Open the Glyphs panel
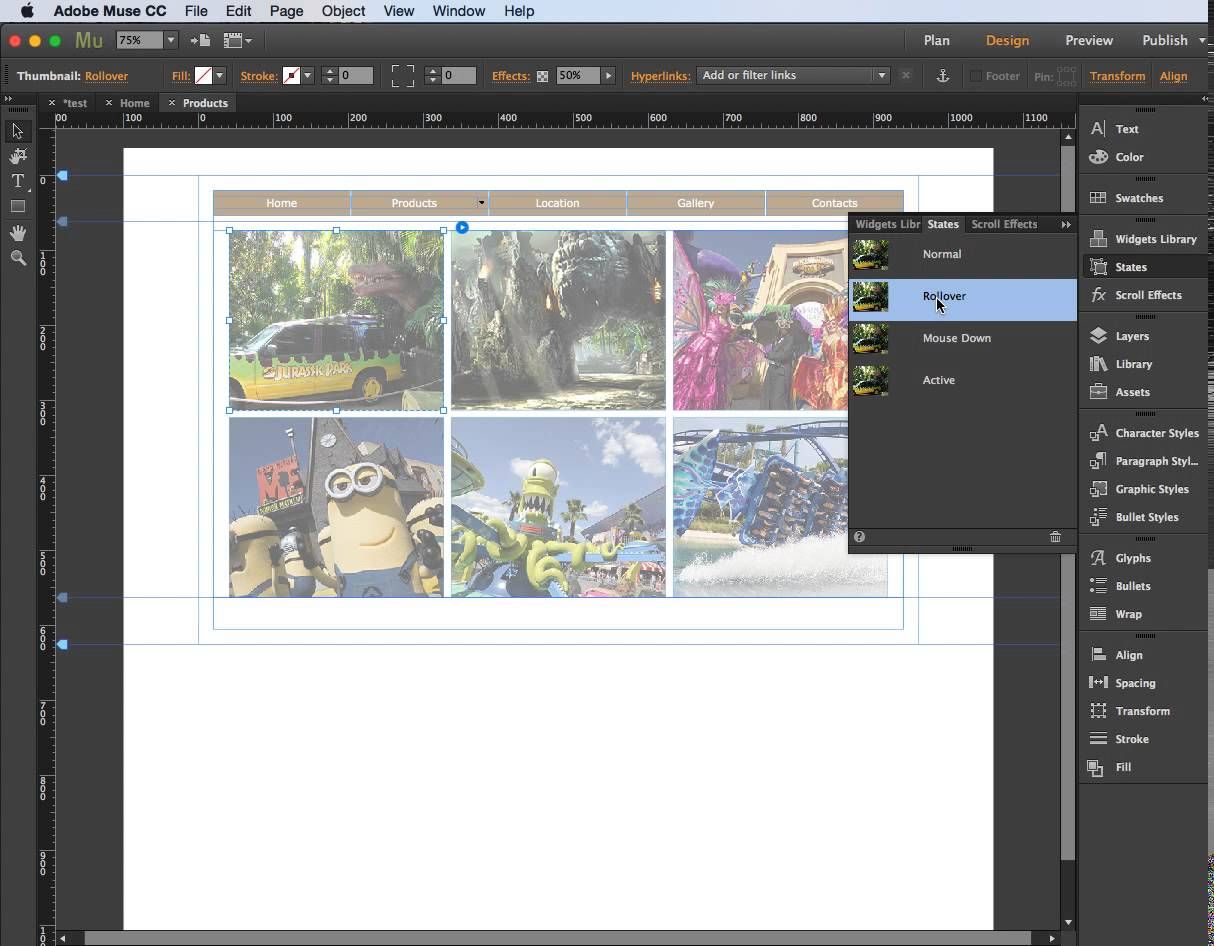Screen dimensions: 1214x946 (1133, 558)
